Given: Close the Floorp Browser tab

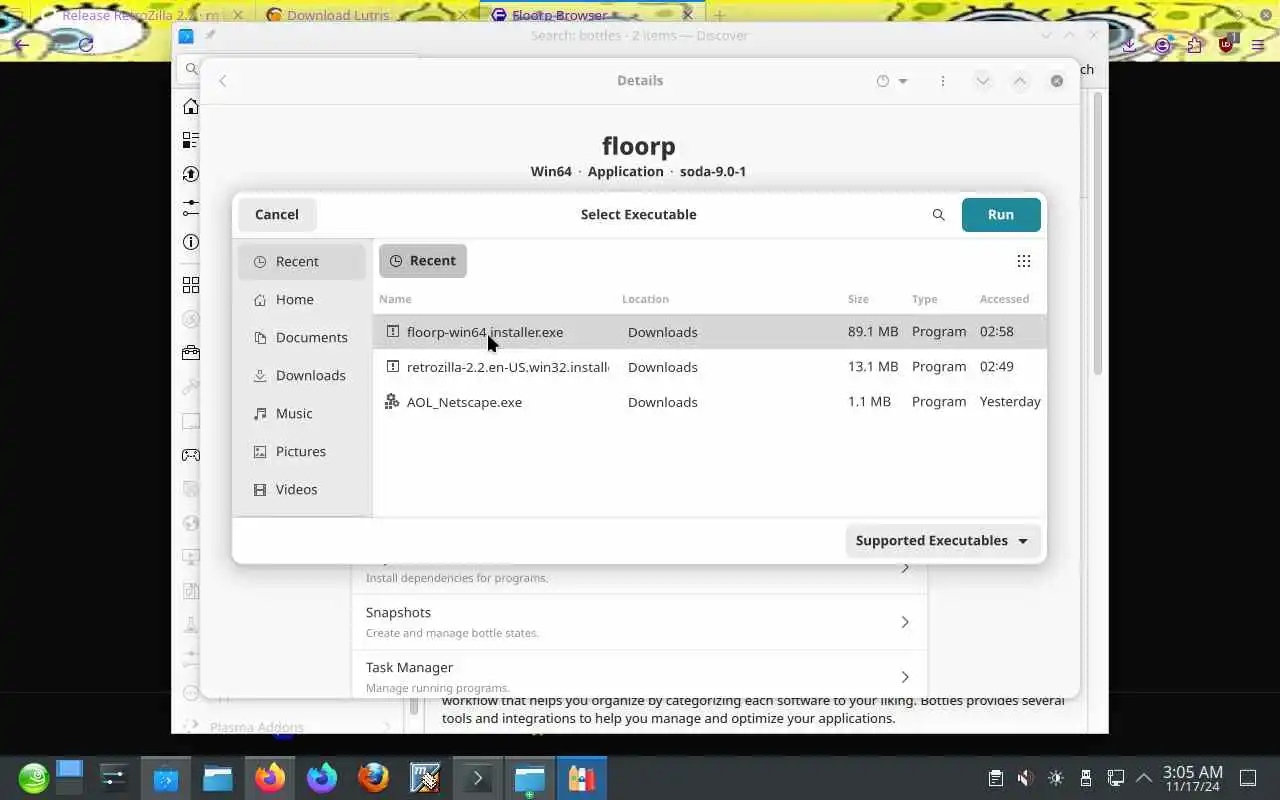Looking at the screenshot, I should click(687, 15).
